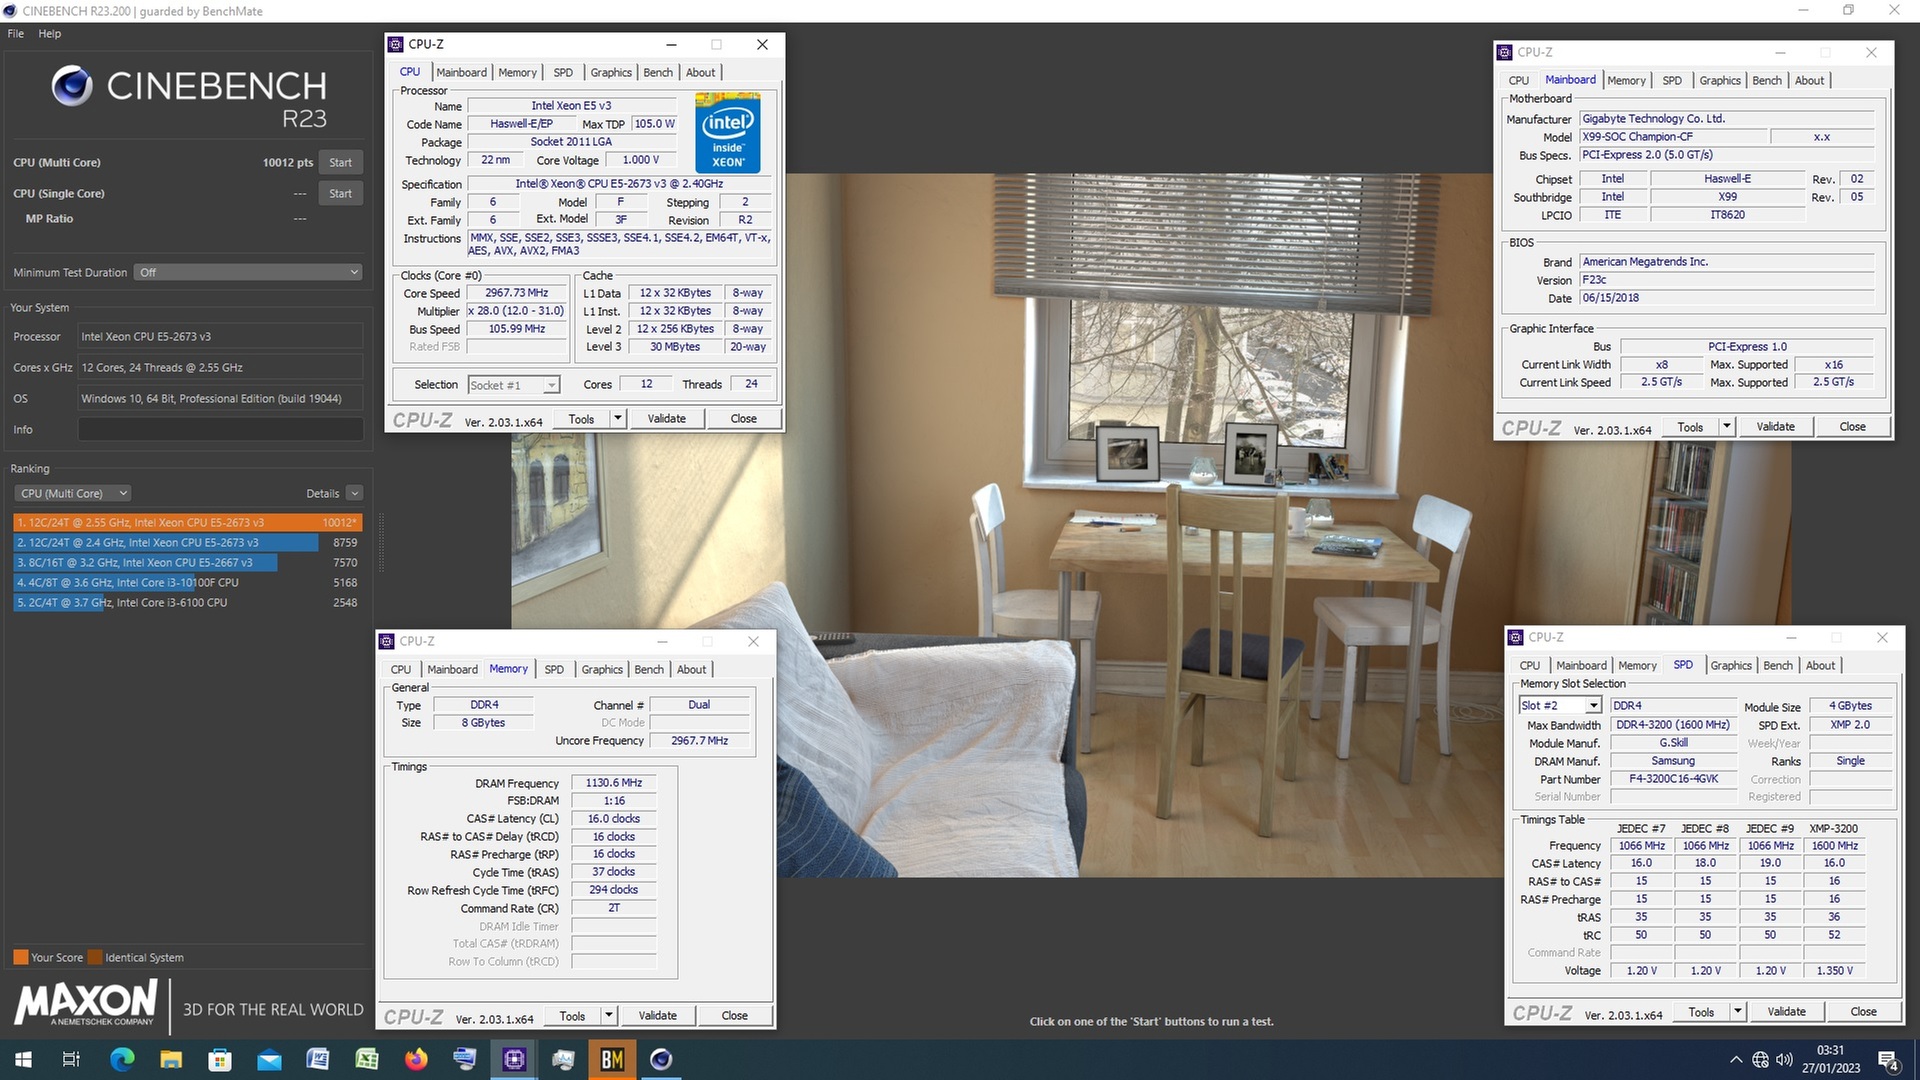The width and height of the screenshot is (1920, 1080).
Task: Click the network globe icon in system tray
Action: 1760,1060
